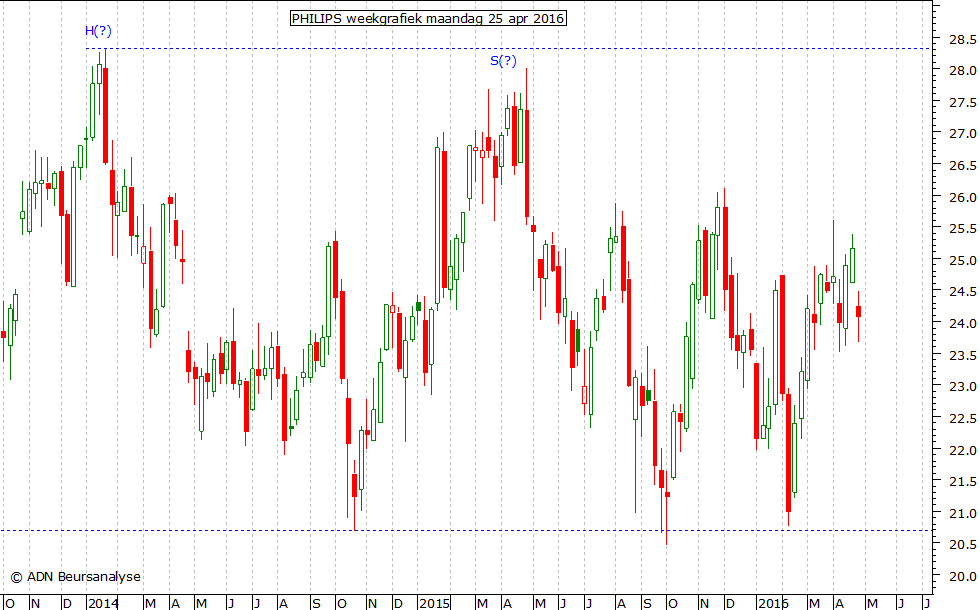Select the 24.0 price axis label
This screenshot has width=980, height=610.
pyautogui.click(x=962, y=324)
